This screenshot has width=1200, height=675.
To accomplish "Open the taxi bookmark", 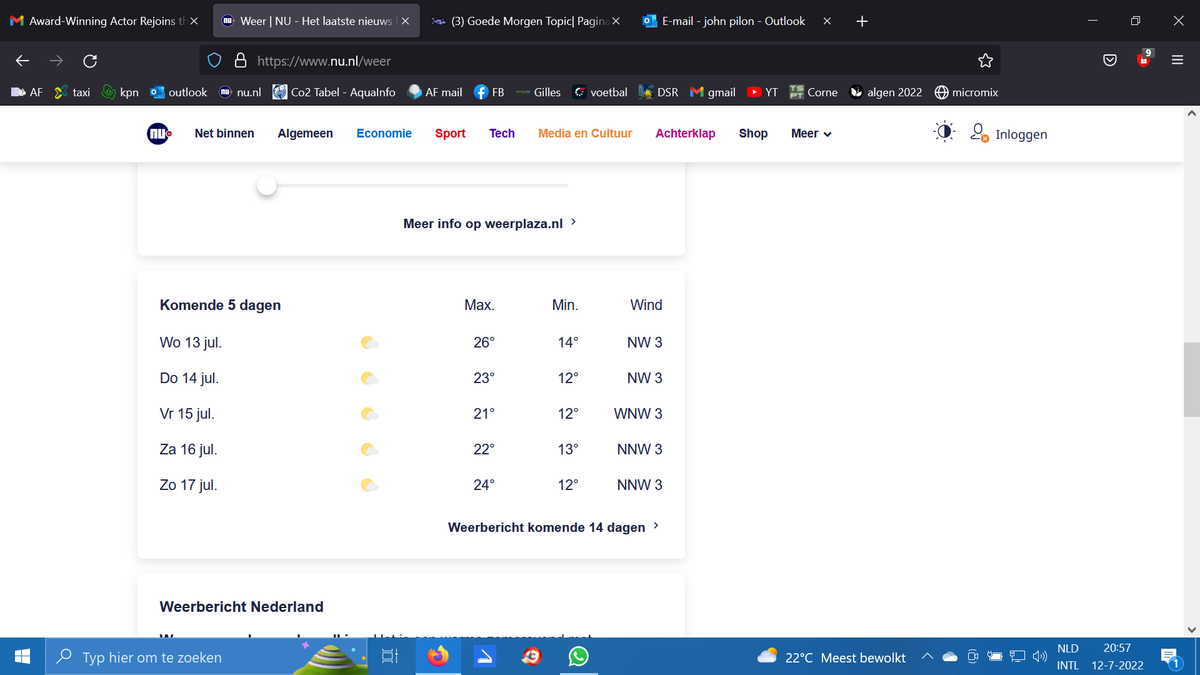I will [72, 92].
